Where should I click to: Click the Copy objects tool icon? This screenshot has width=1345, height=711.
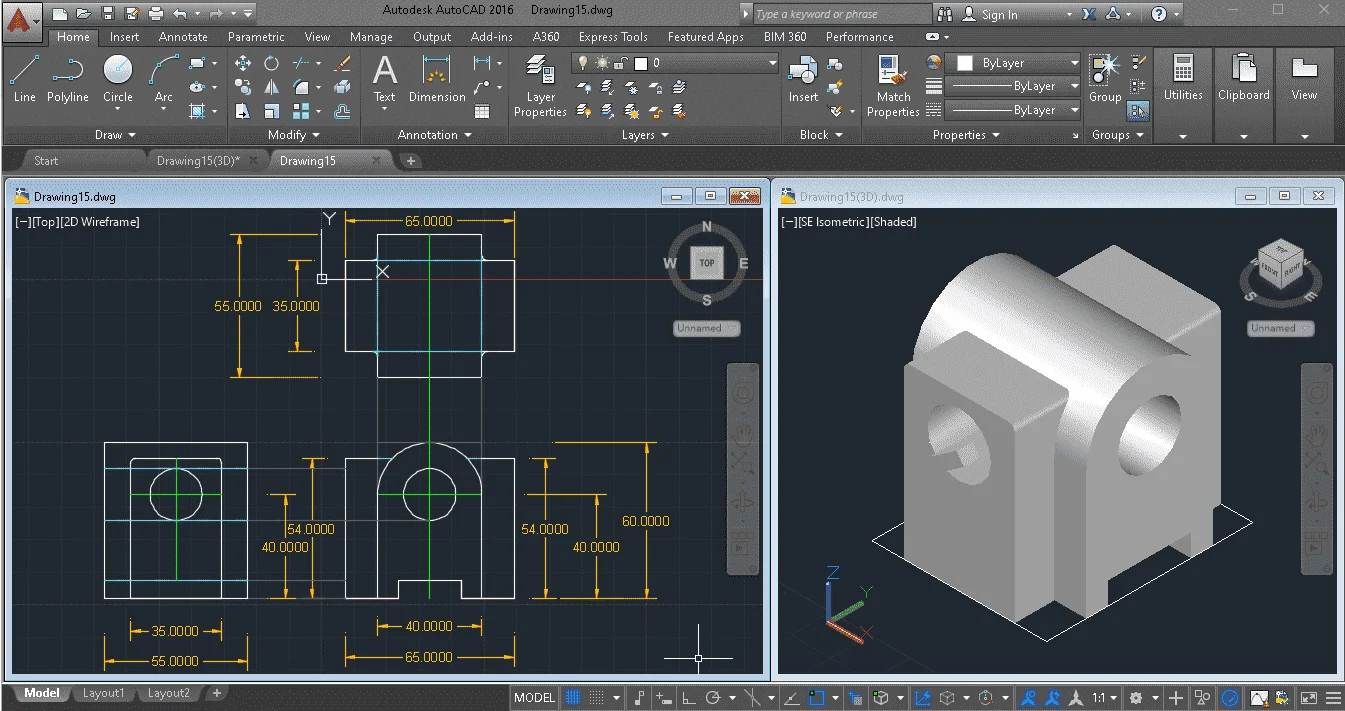[x=243, y=87]
